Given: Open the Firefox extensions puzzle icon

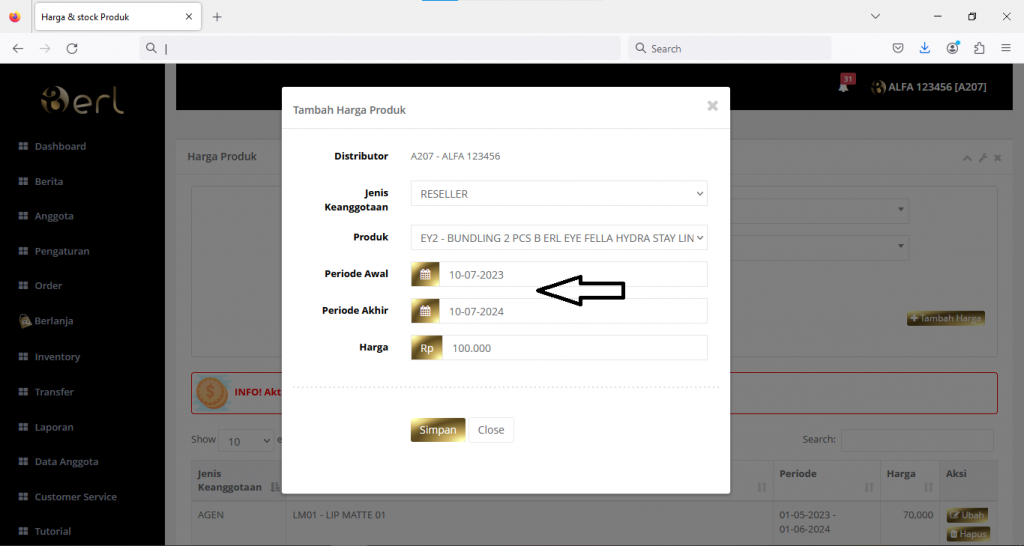Looking at the screenshot, I should tap(979, 48).
